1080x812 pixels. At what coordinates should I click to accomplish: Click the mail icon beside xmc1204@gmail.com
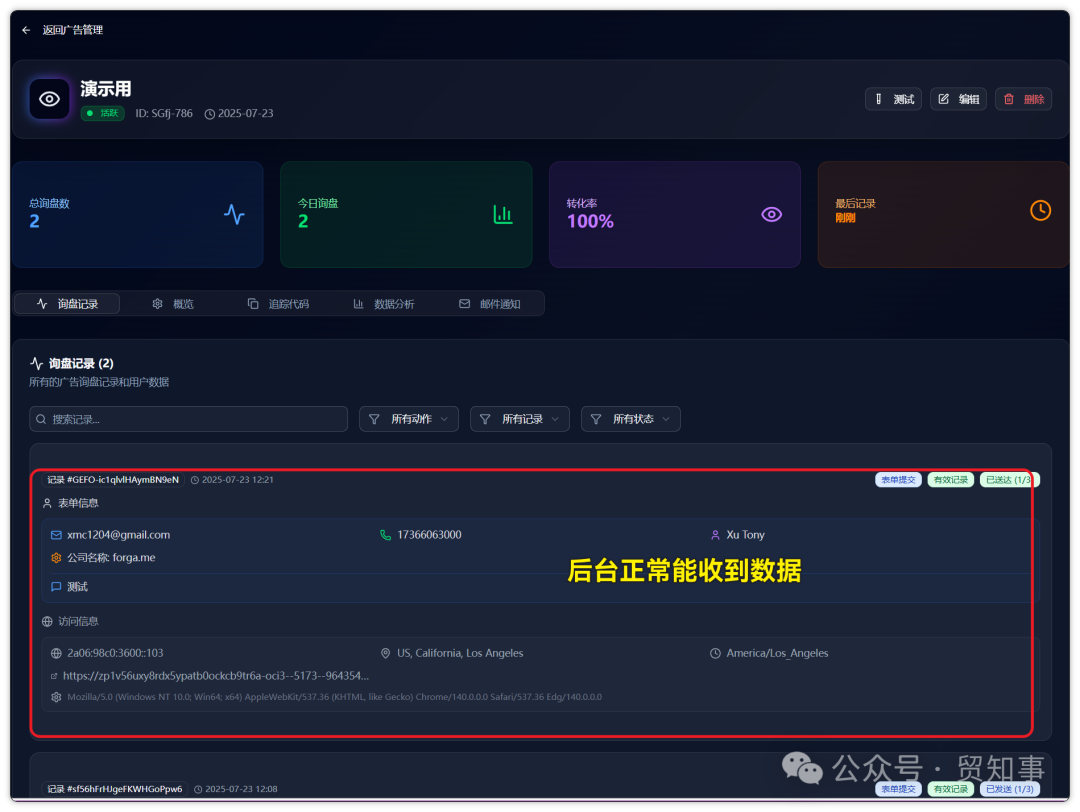55,535
